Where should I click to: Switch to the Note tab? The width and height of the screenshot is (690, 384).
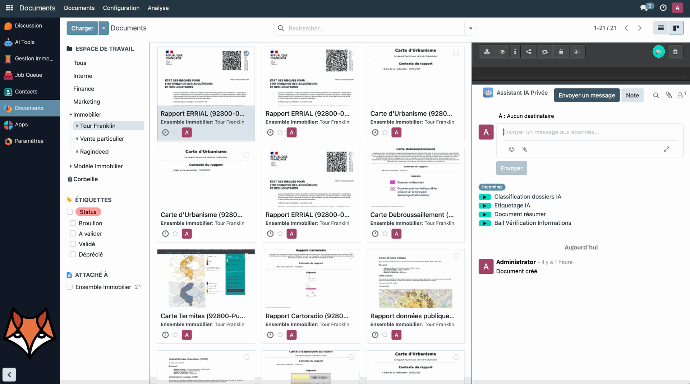coord(632,95)
